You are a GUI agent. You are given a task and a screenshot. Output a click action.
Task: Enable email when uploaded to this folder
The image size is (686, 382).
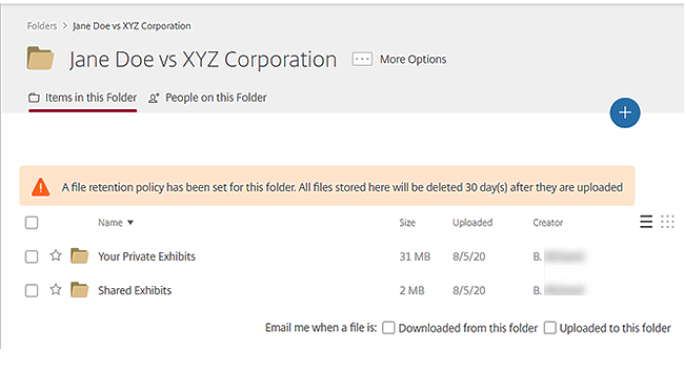tap(550, 328)
